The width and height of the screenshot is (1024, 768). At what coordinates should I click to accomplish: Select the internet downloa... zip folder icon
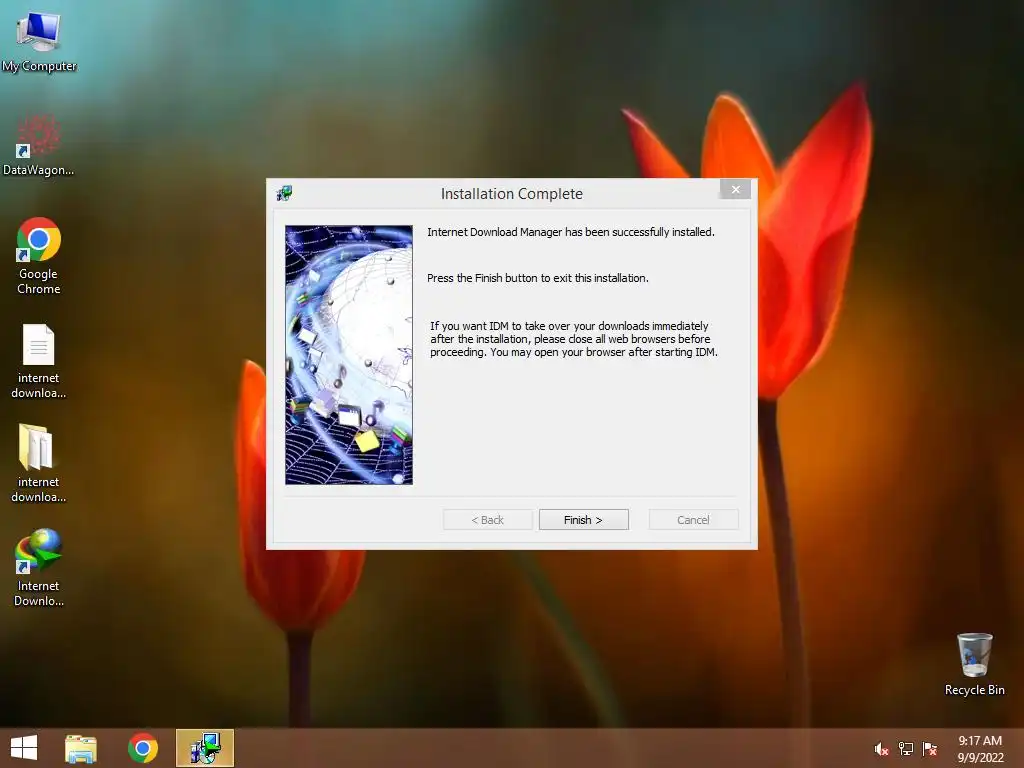(x=39, y=464)
